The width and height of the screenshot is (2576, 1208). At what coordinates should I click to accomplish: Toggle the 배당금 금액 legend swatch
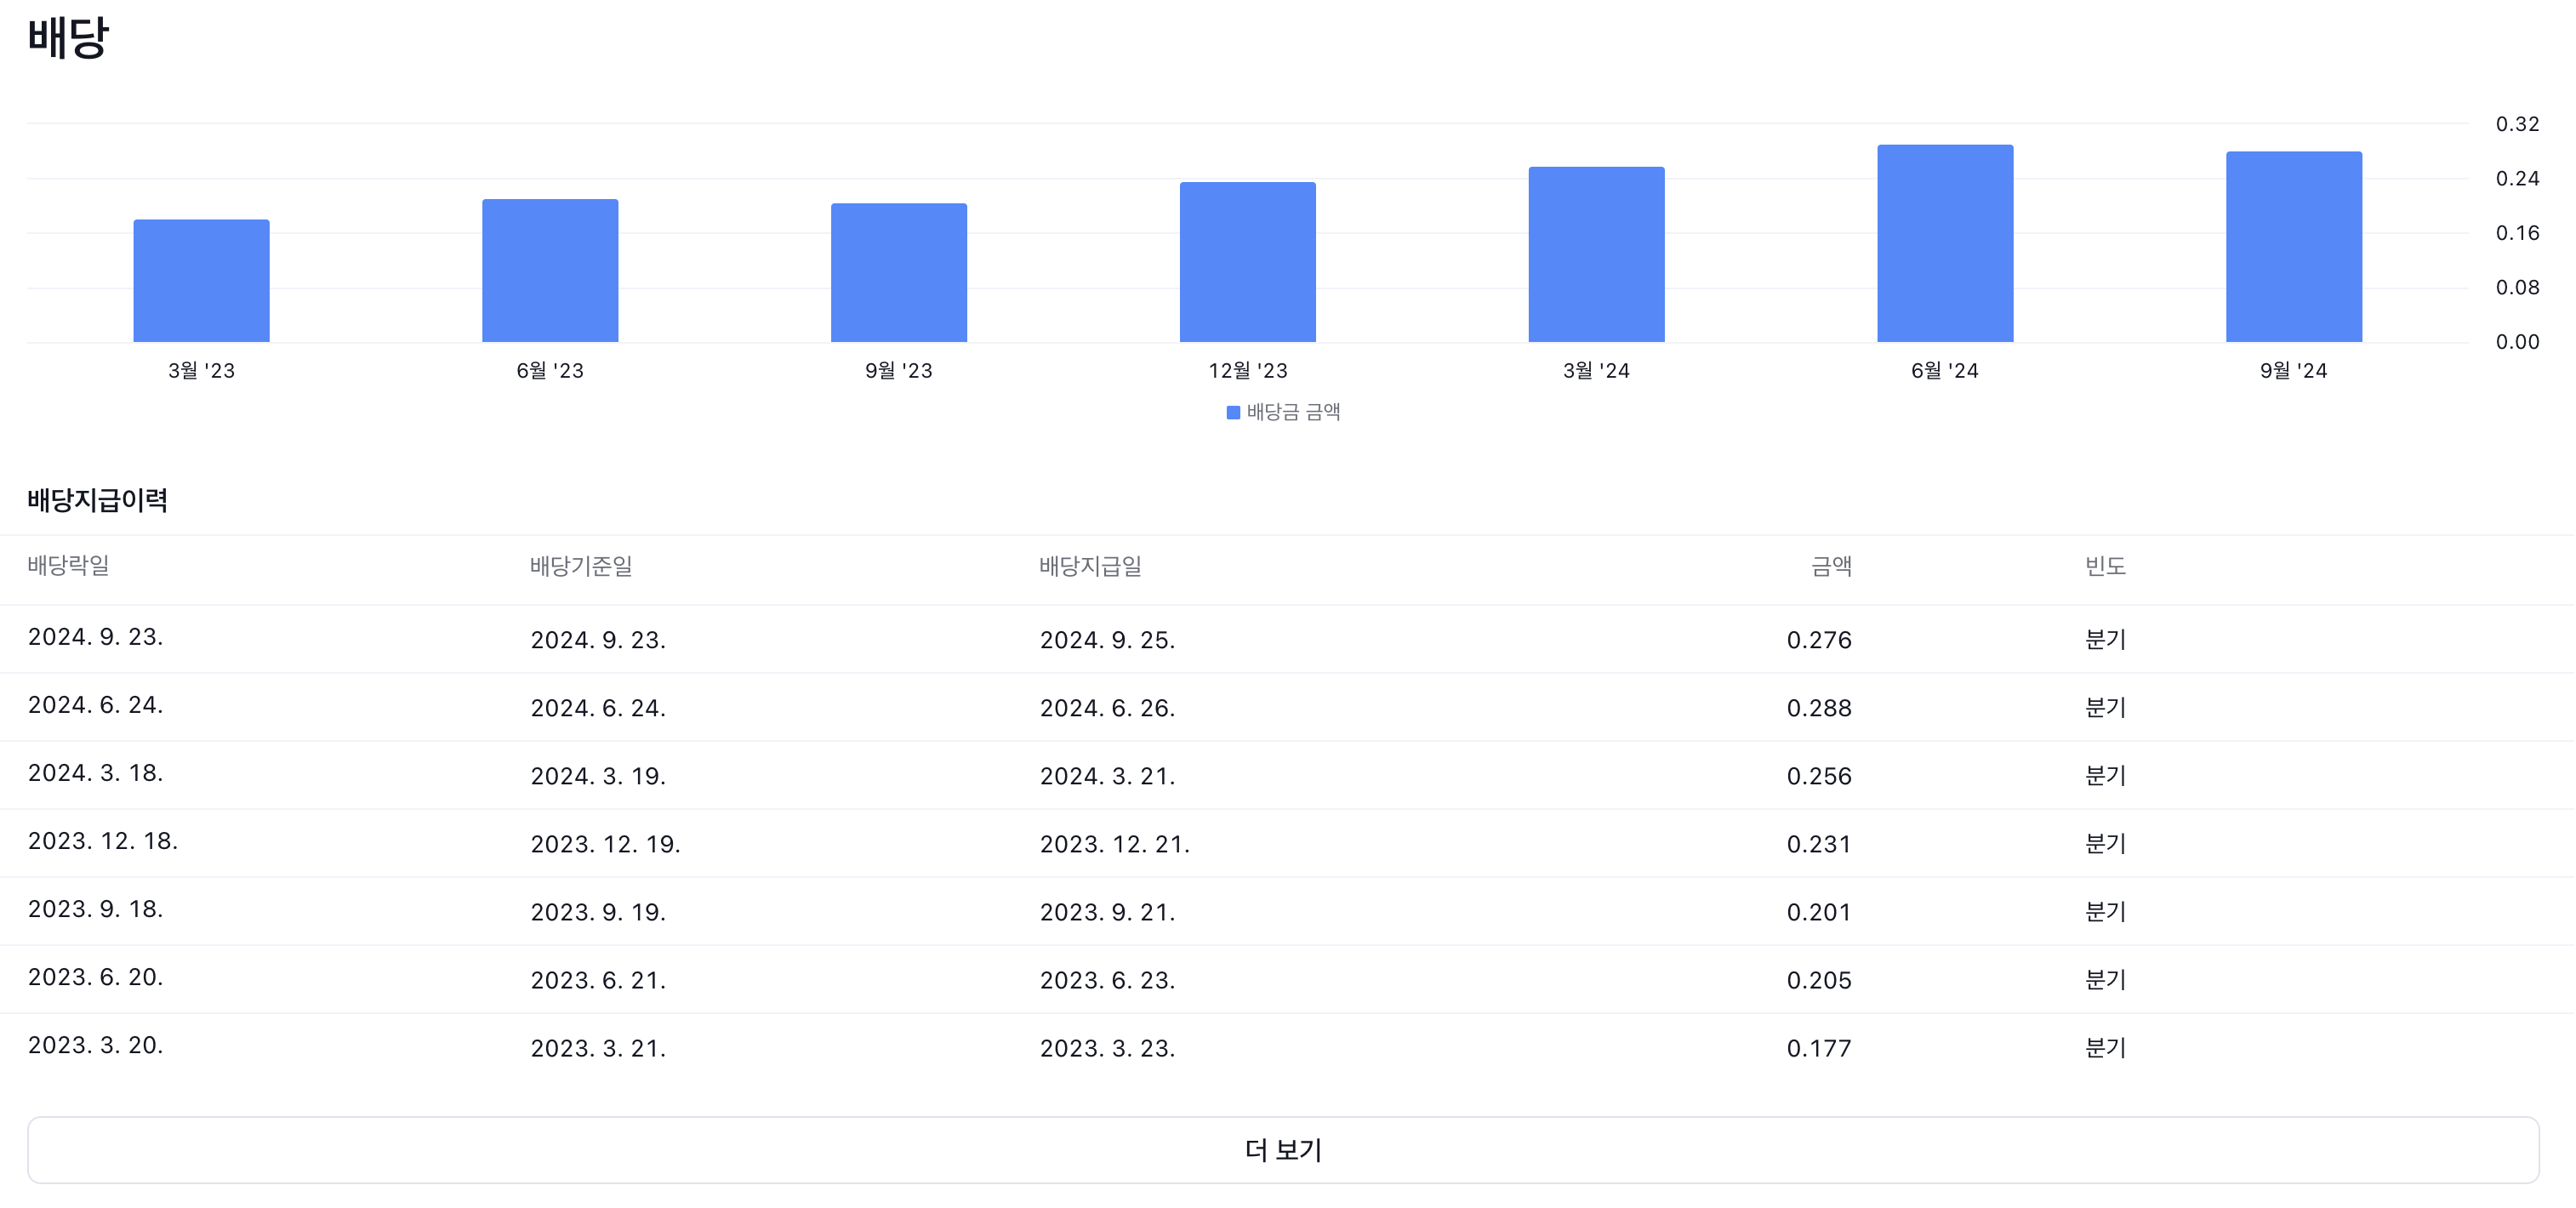[x=1233, y=412]
